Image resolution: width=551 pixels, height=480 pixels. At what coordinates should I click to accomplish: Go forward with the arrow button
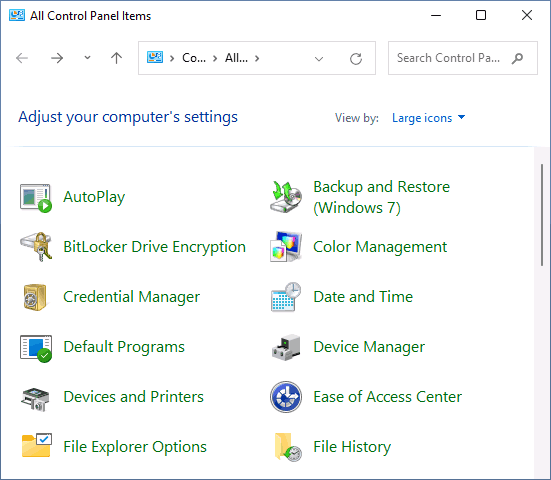tap(57, 58)
